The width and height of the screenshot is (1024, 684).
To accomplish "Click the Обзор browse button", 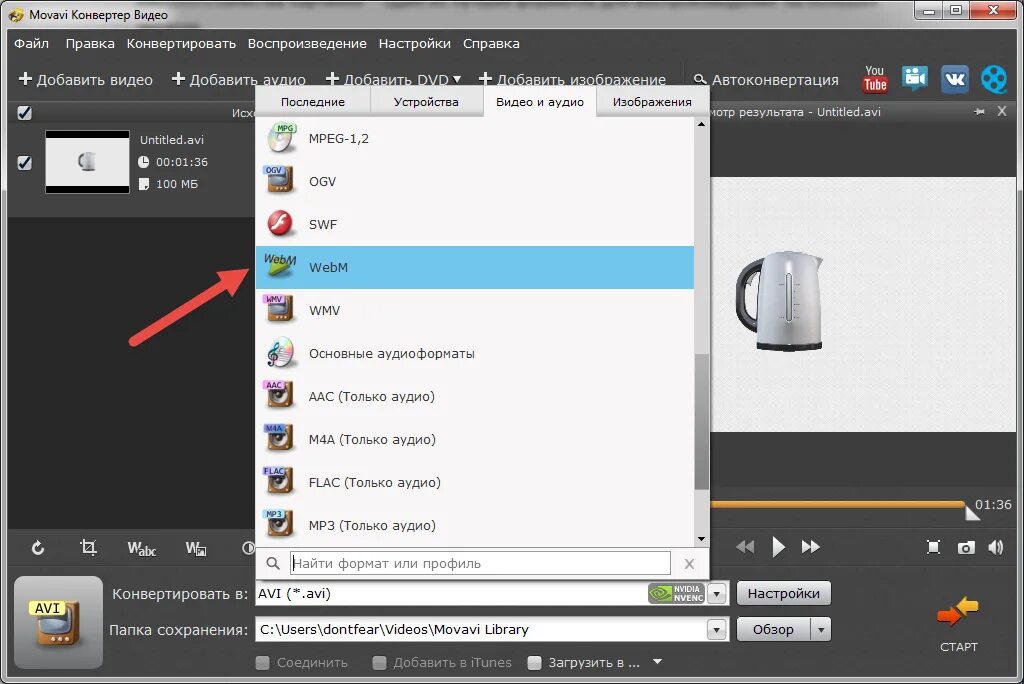I will click(x=774, y=630).
